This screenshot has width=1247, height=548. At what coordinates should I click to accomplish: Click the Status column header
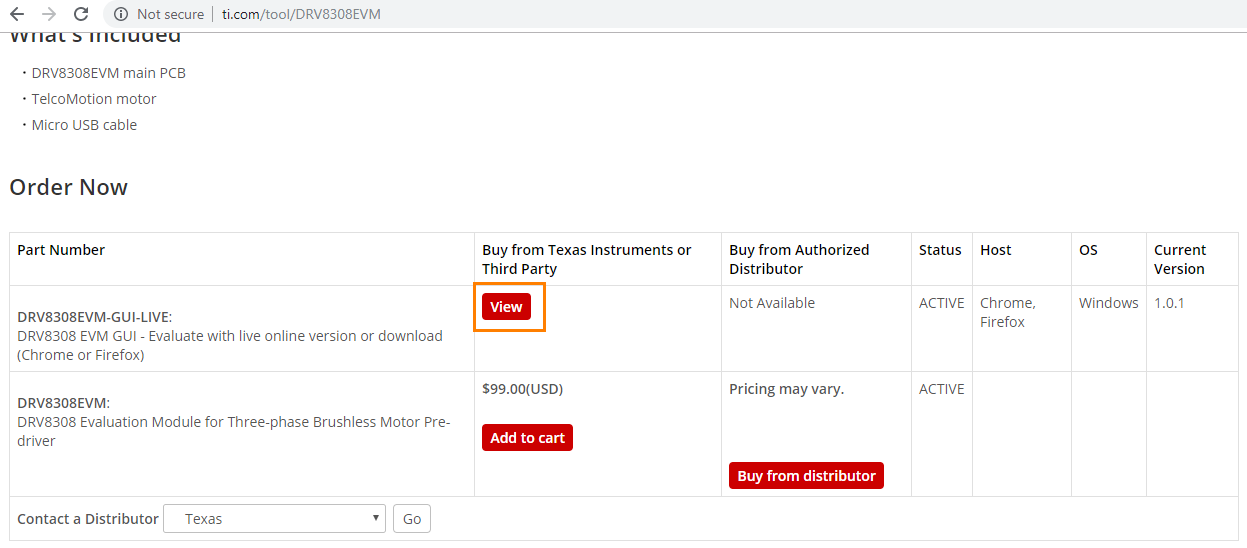tap(940, 250)
